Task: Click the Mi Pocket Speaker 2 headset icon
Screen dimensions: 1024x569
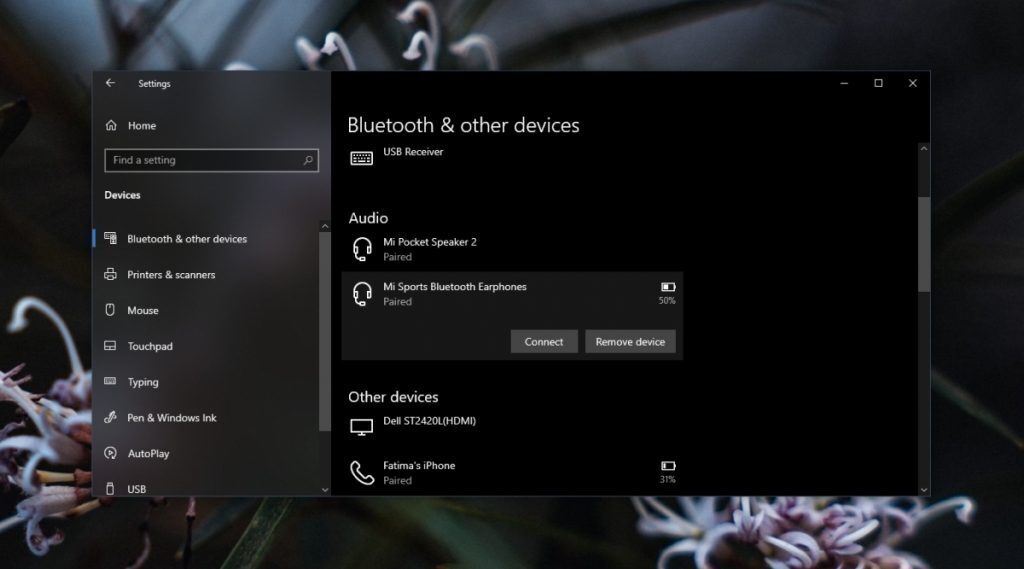Action: (362, 249)
